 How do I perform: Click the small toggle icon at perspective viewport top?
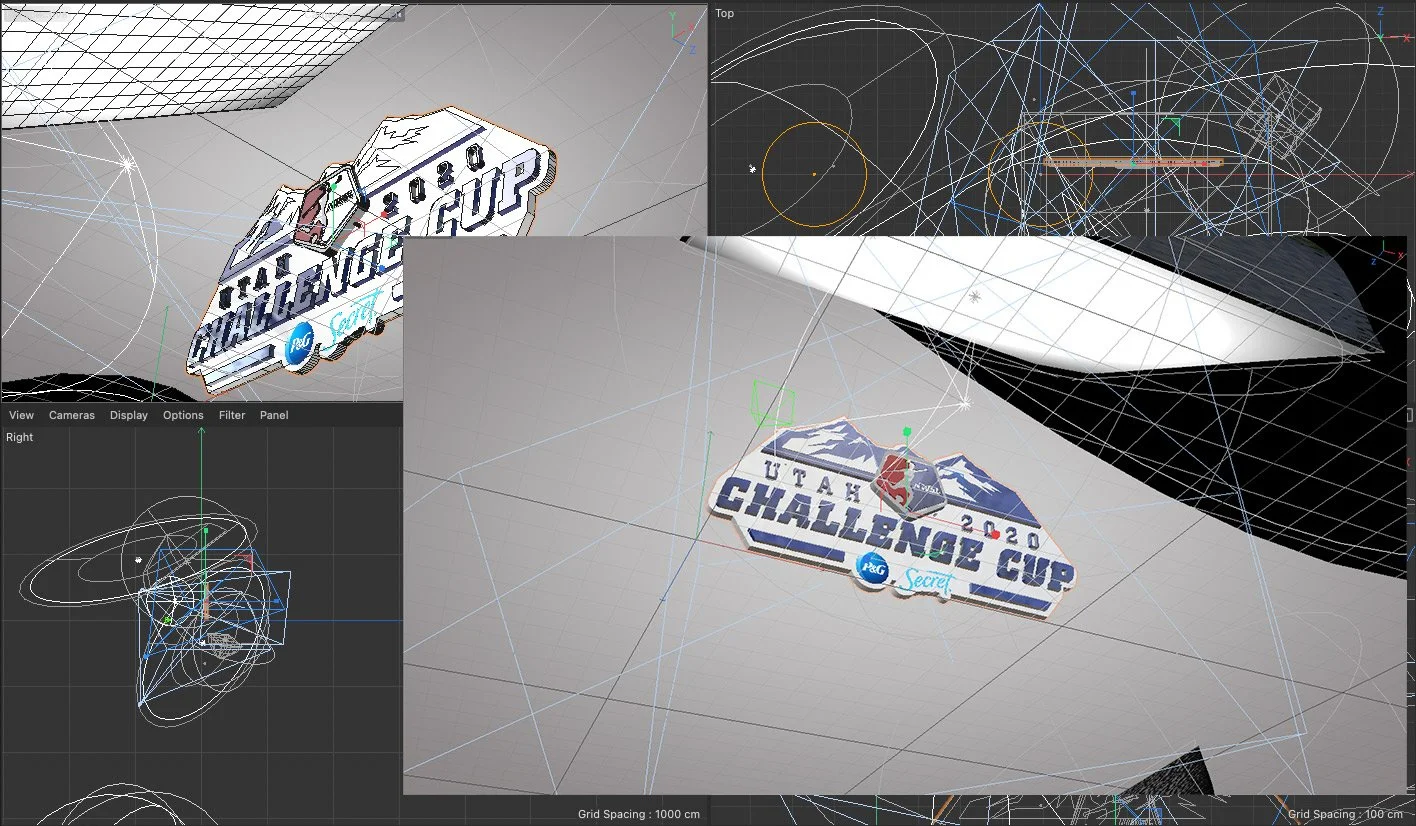(399, 14)
